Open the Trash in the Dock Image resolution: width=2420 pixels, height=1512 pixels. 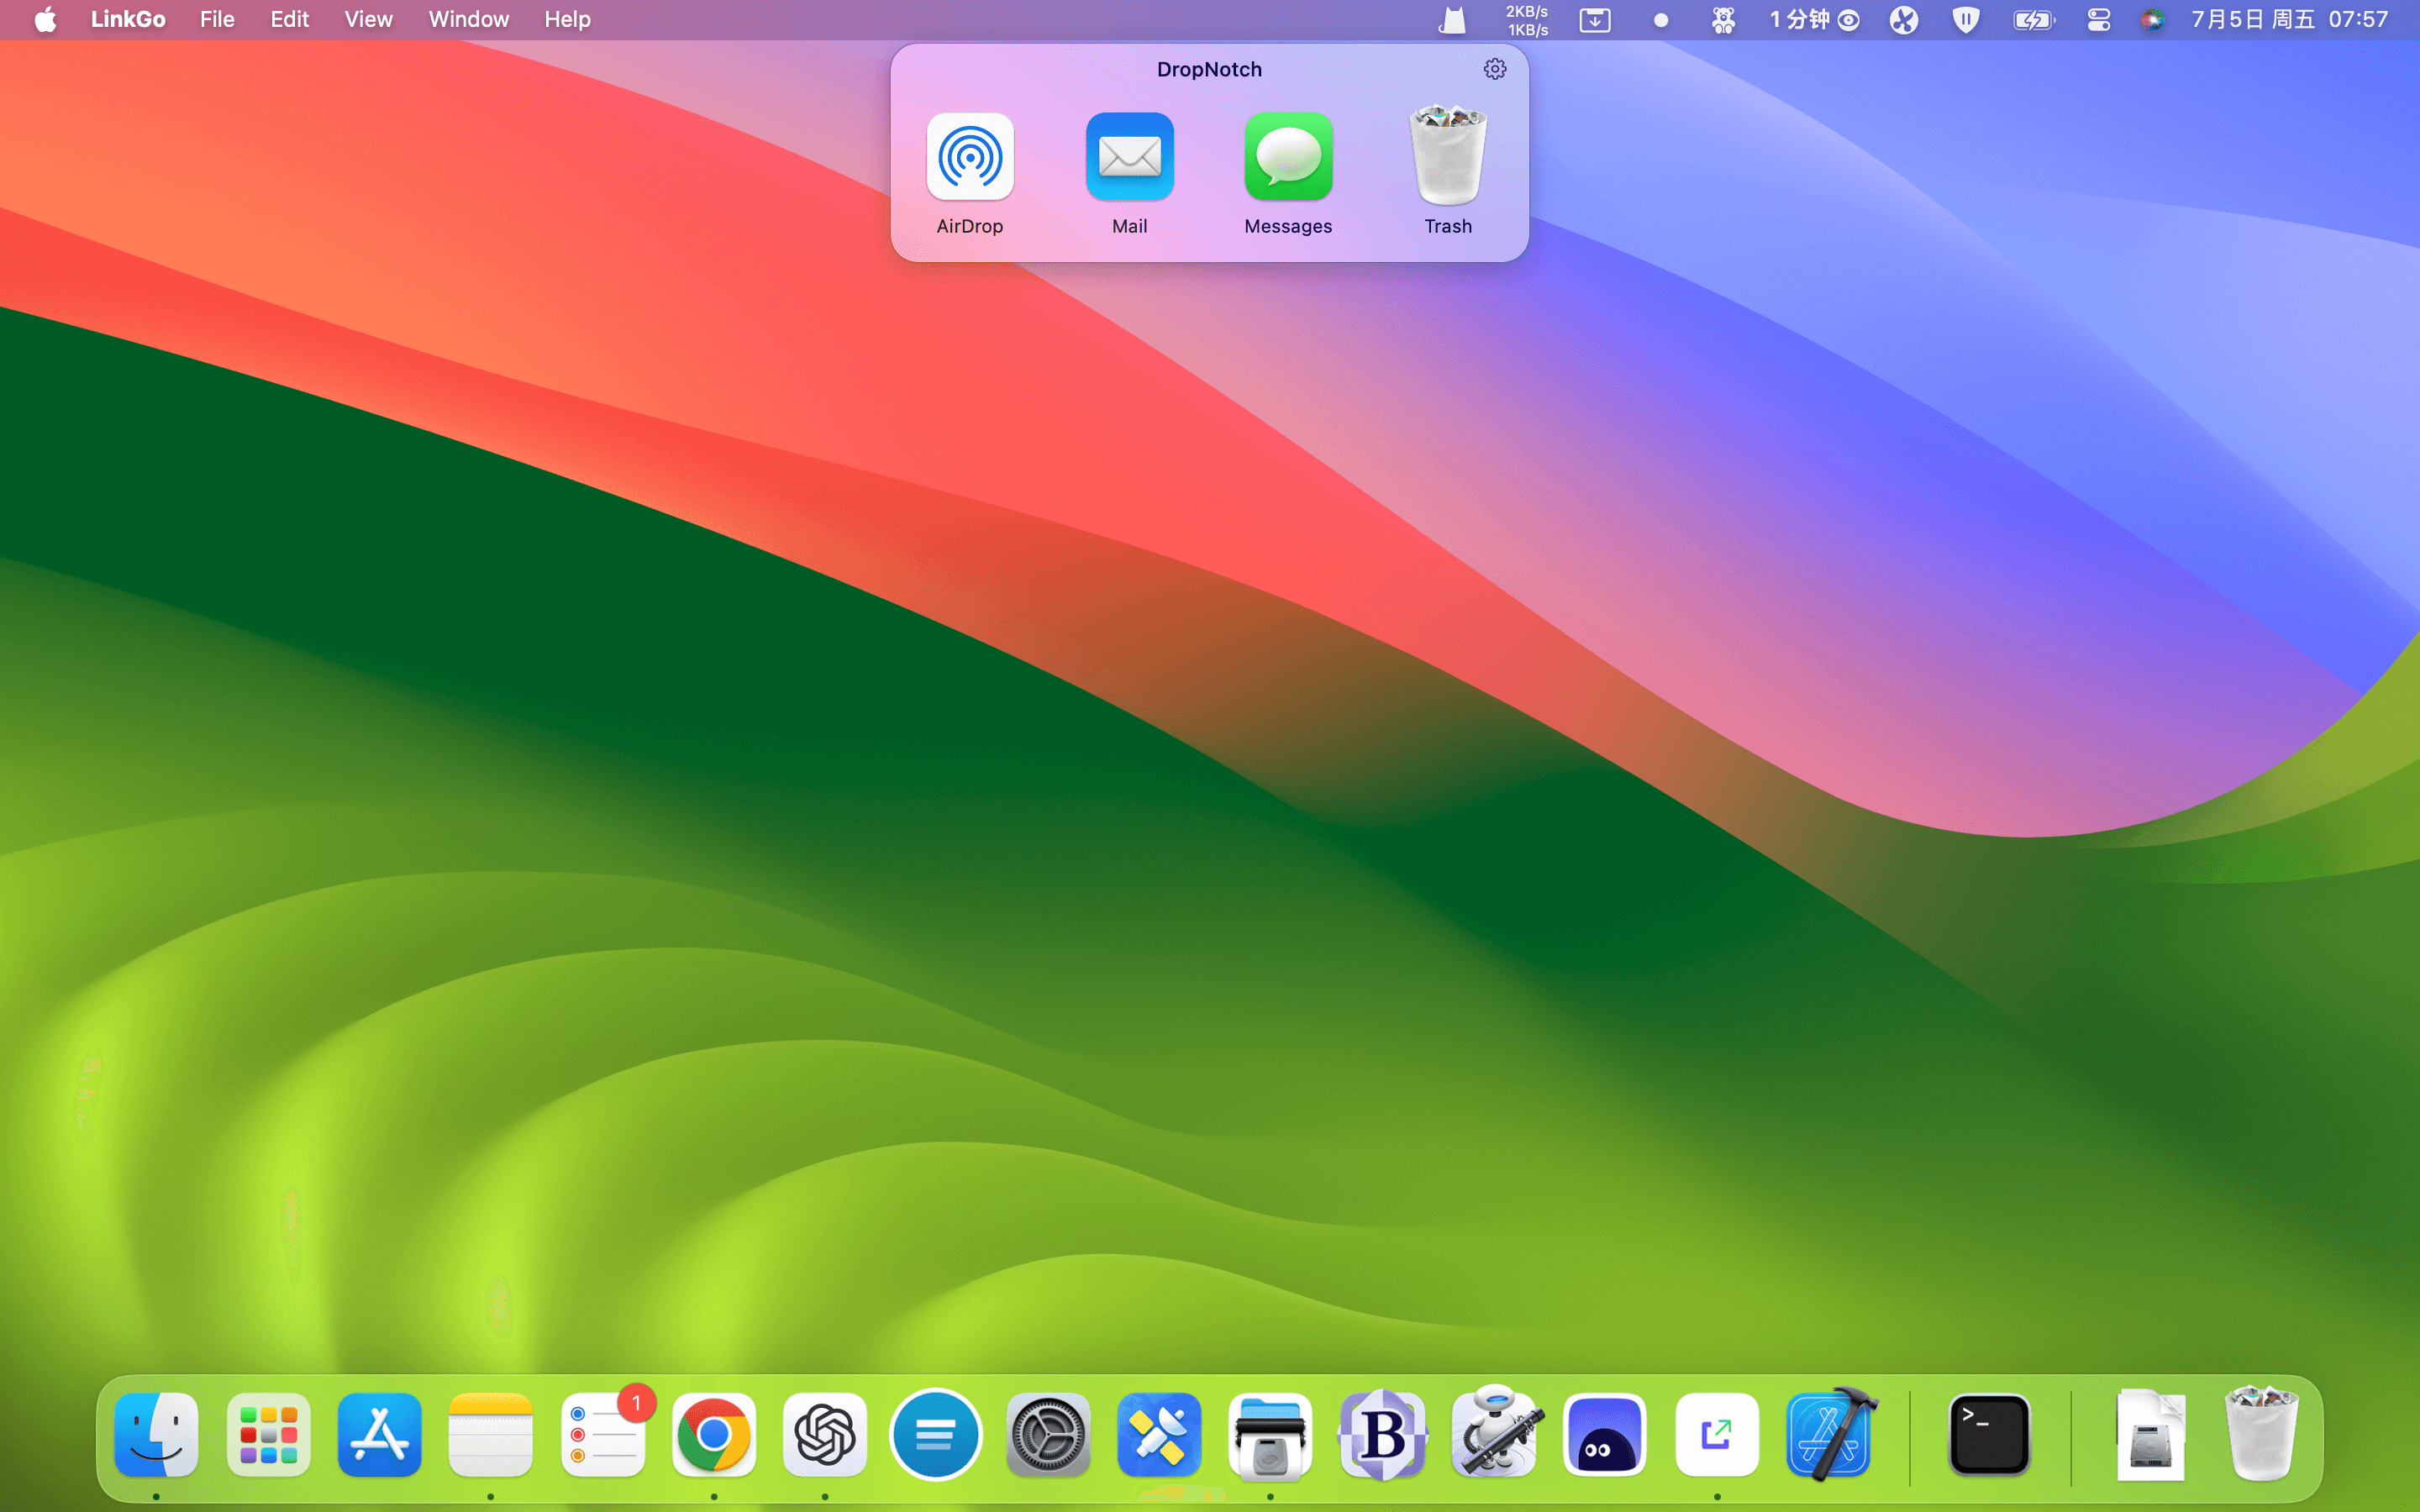pyautogui.click(x=2261, y=1432)
